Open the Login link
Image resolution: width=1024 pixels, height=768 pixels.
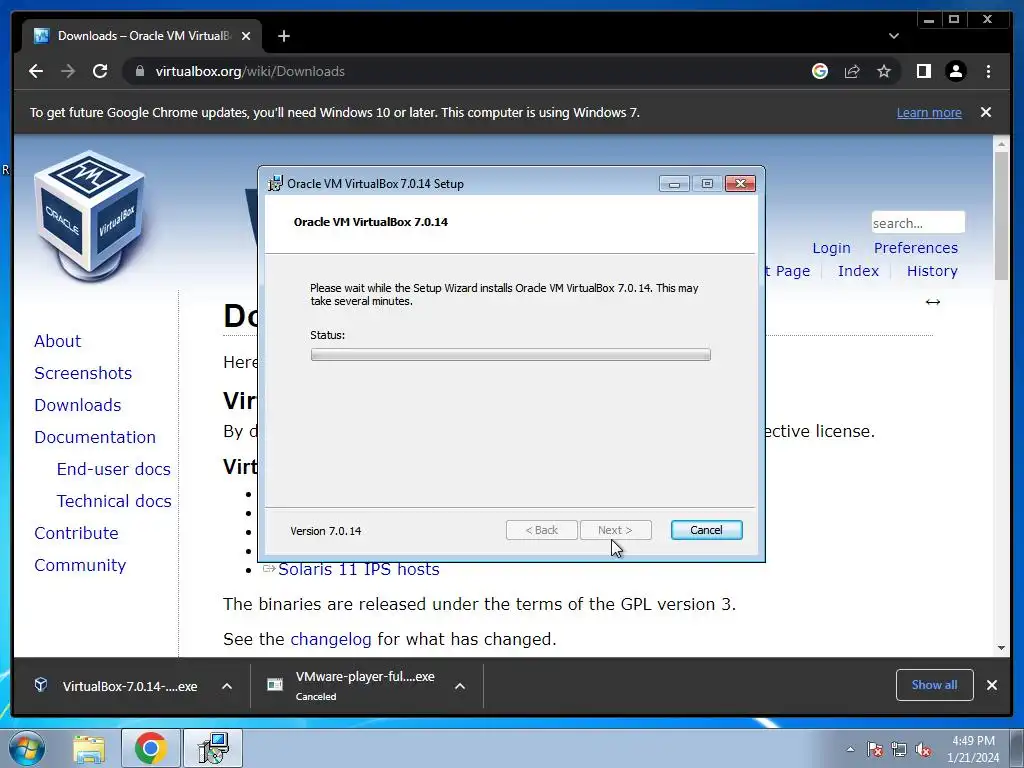coord(831,248)
